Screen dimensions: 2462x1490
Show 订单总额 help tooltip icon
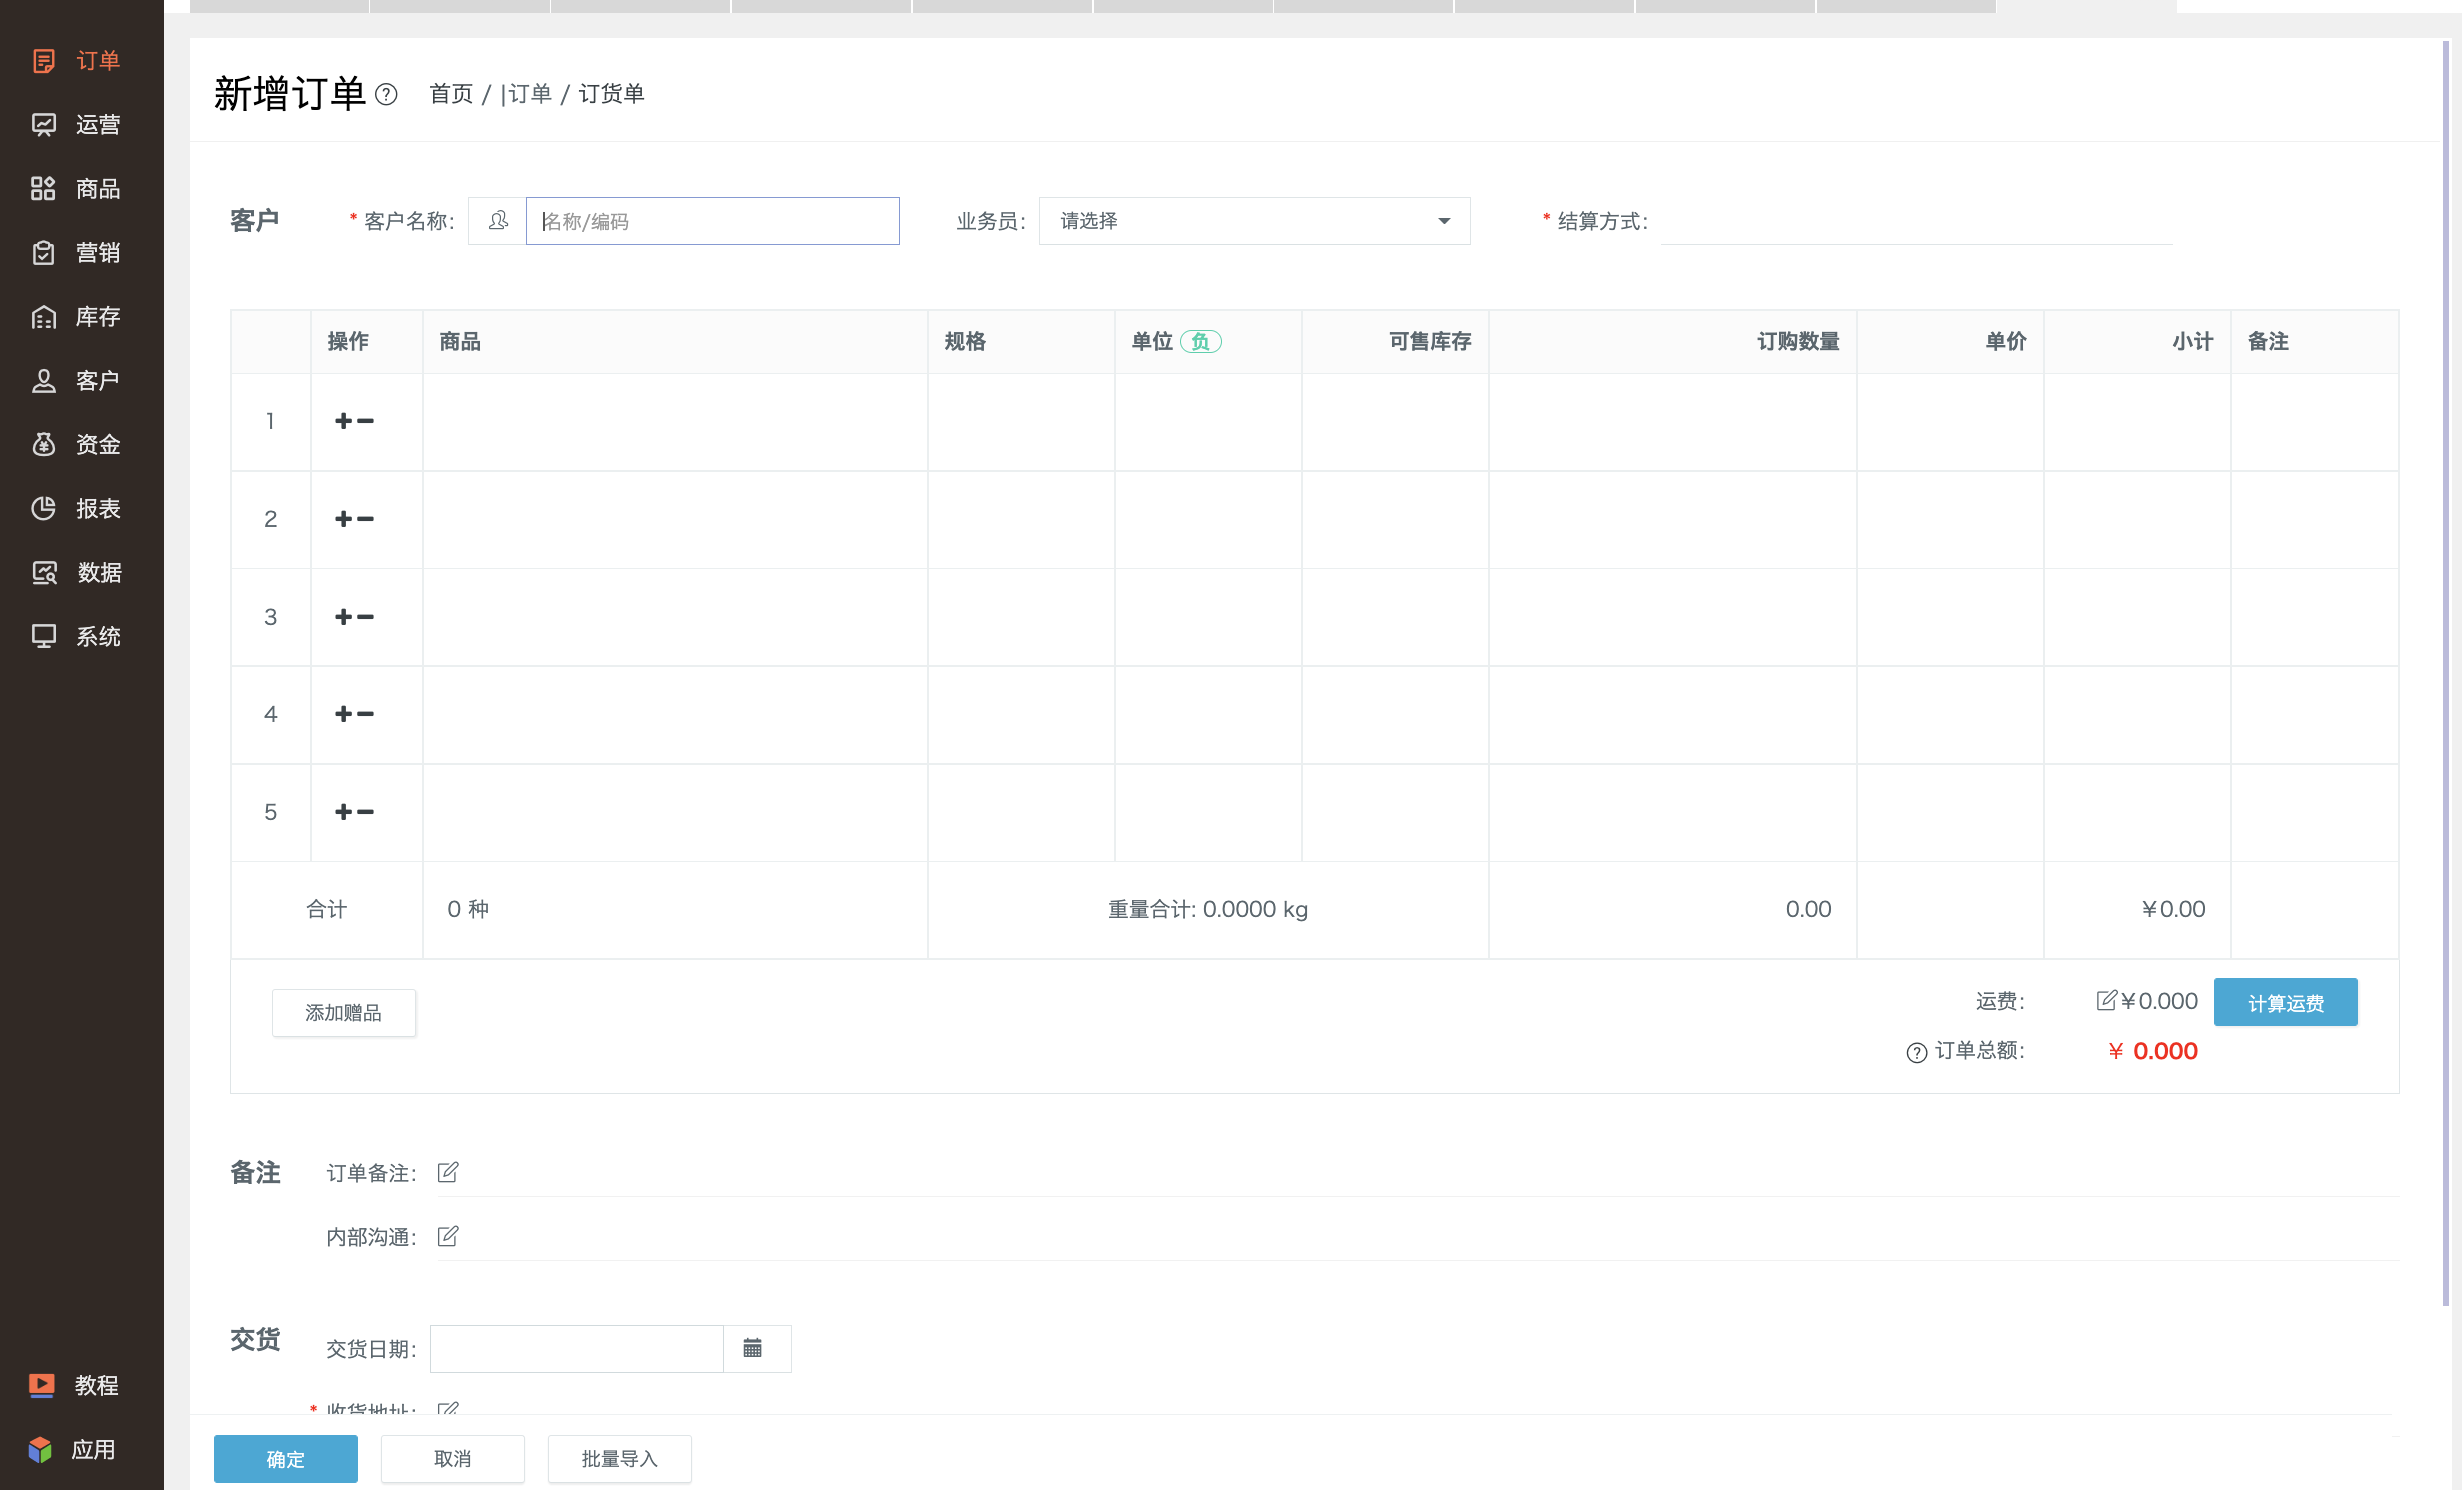[1917, 1052]
